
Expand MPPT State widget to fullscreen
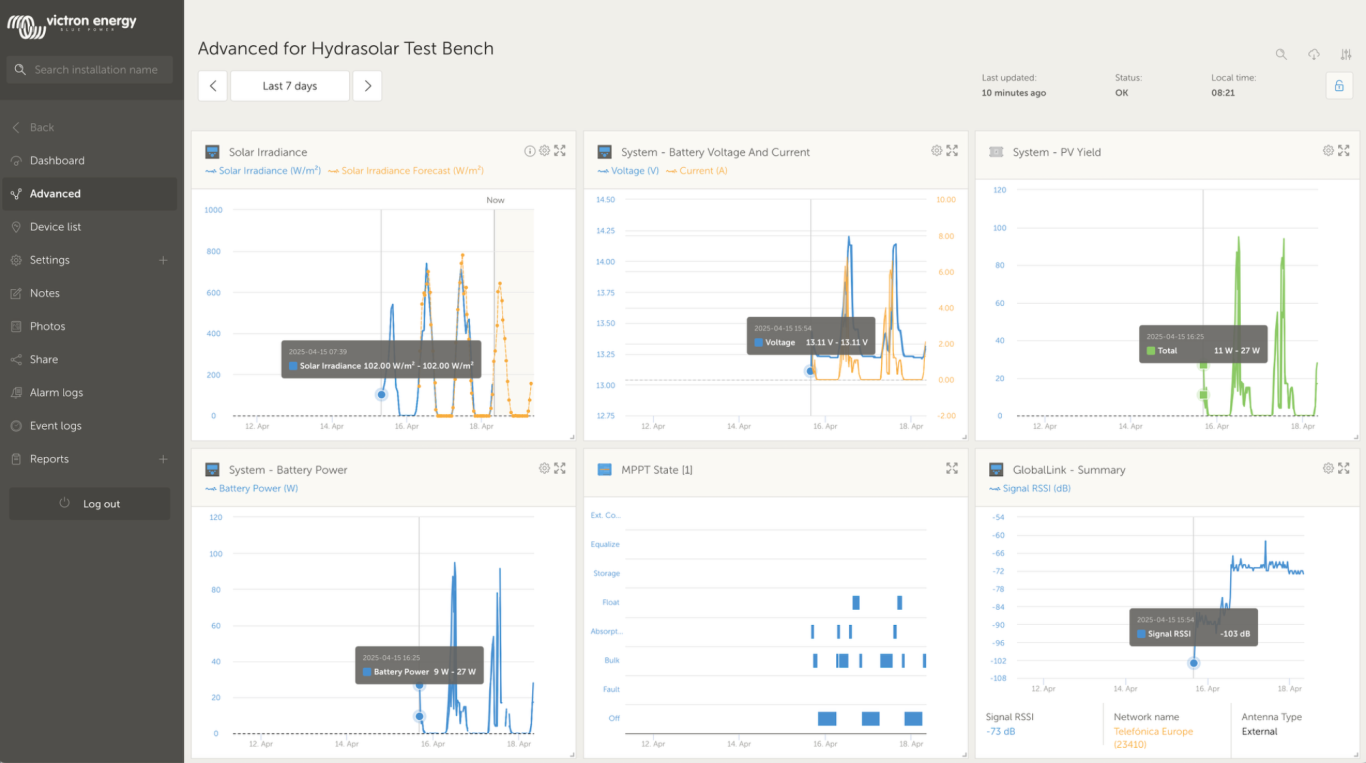(952, 468)
